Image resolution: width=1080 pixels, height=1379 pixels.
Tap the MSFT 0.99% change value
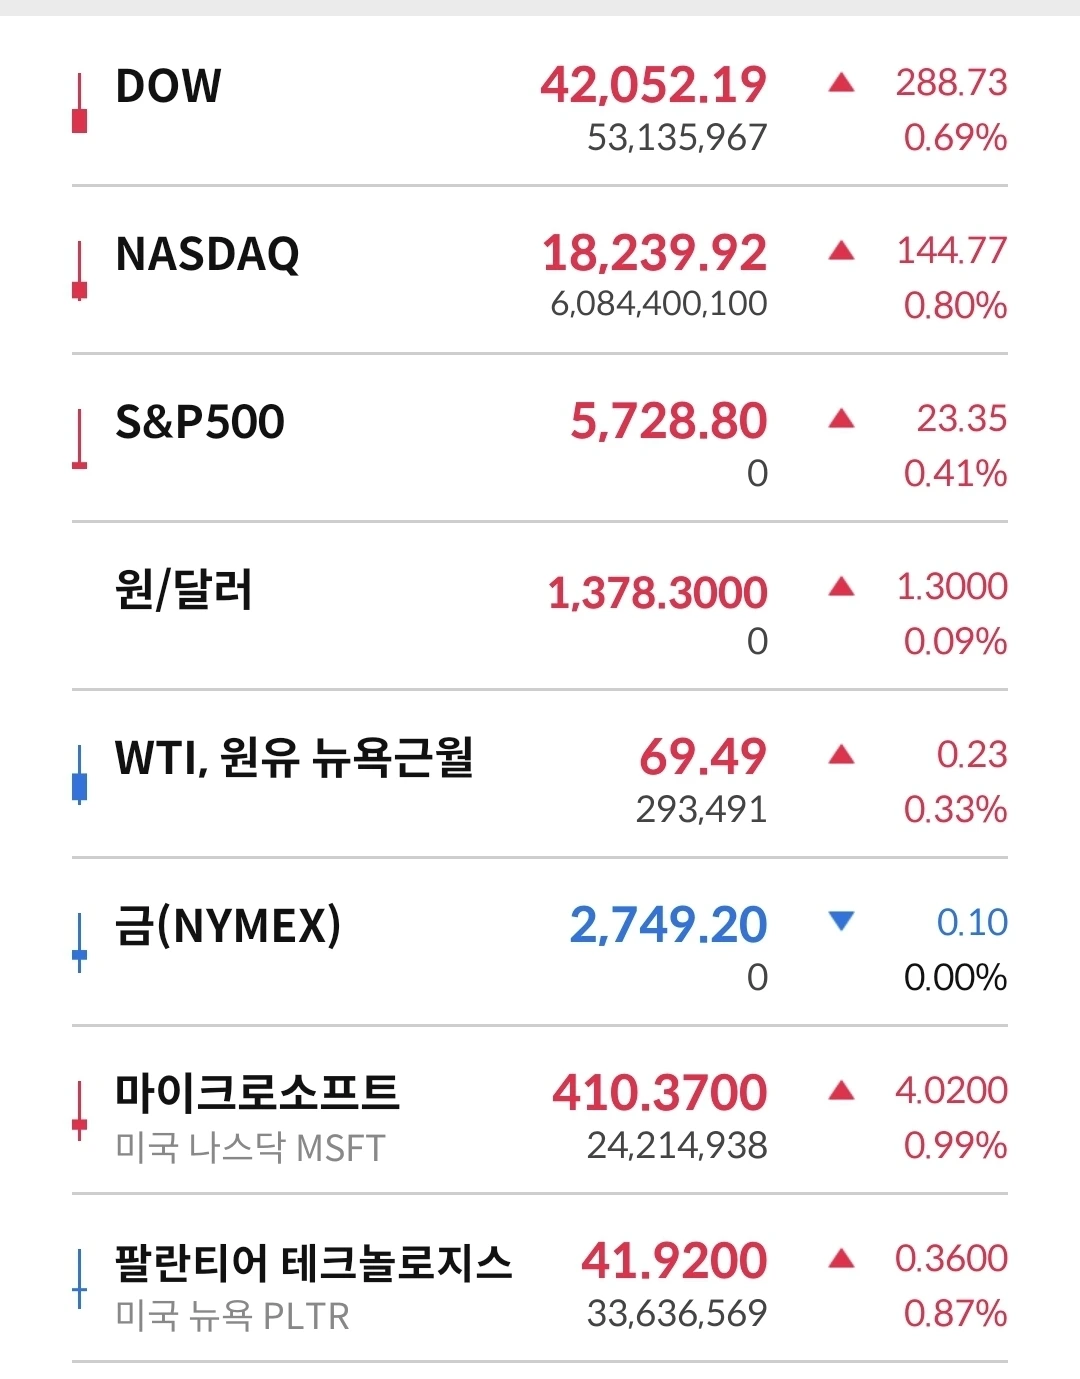[955, 1146]
